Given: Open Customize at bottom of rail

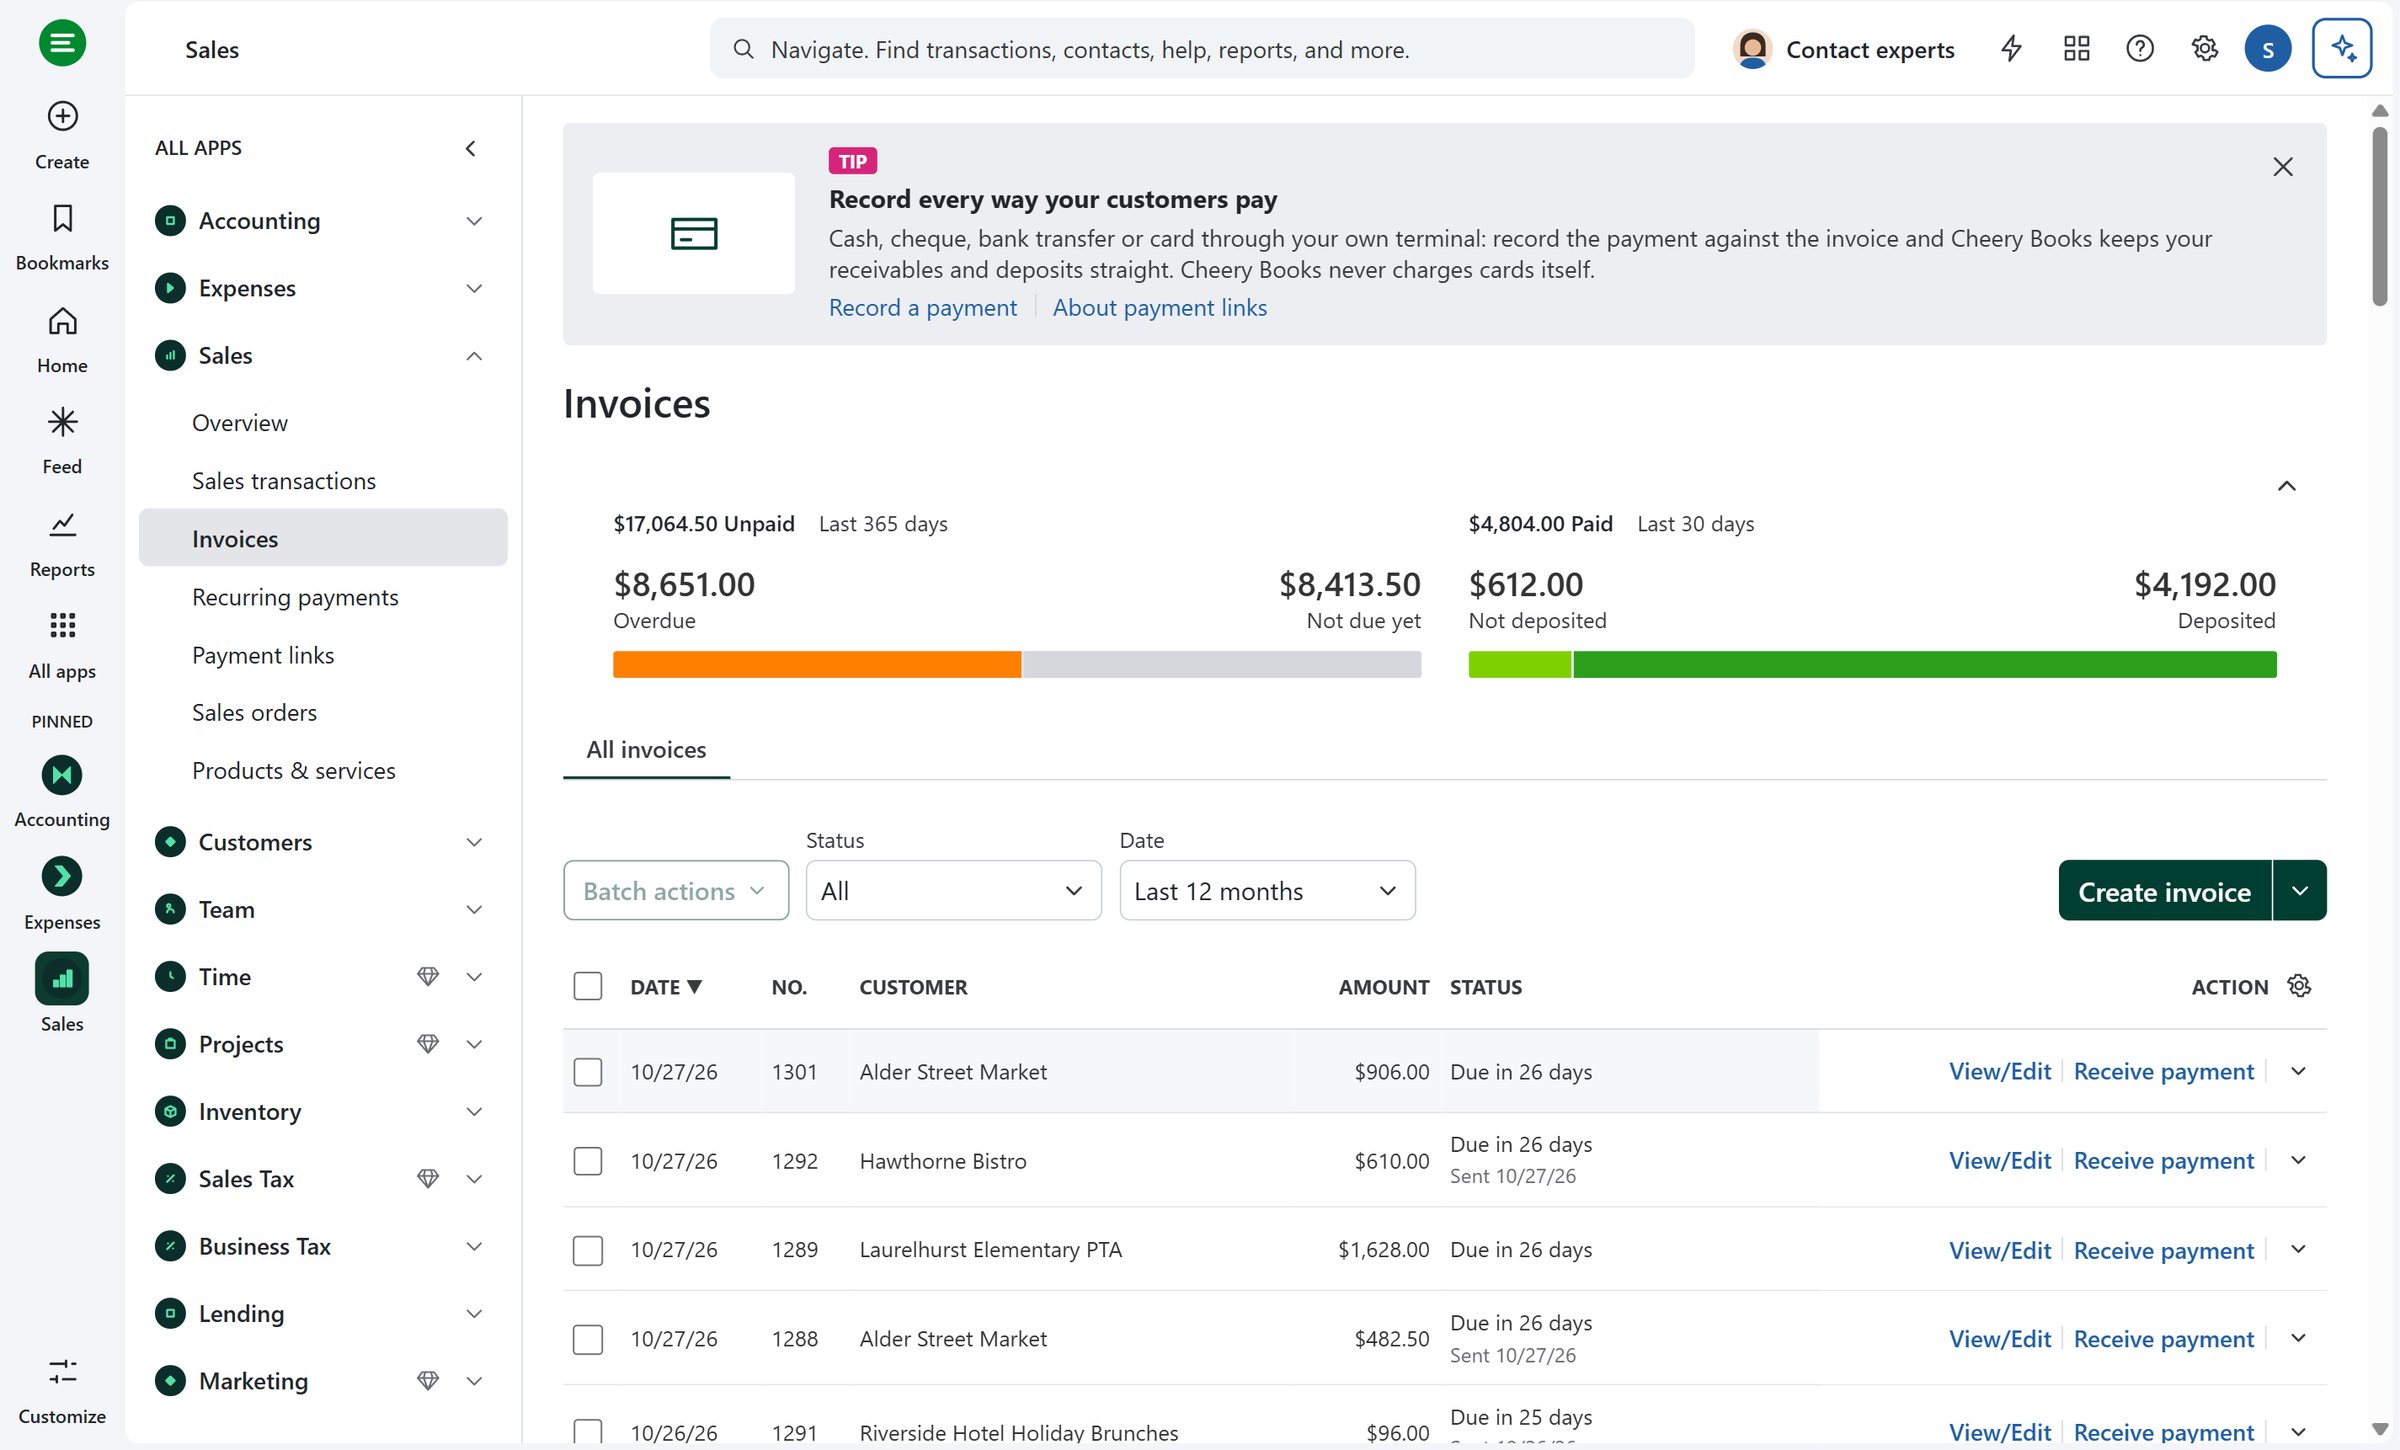Looking at the screenshot, I should (x=62, y=1391).
